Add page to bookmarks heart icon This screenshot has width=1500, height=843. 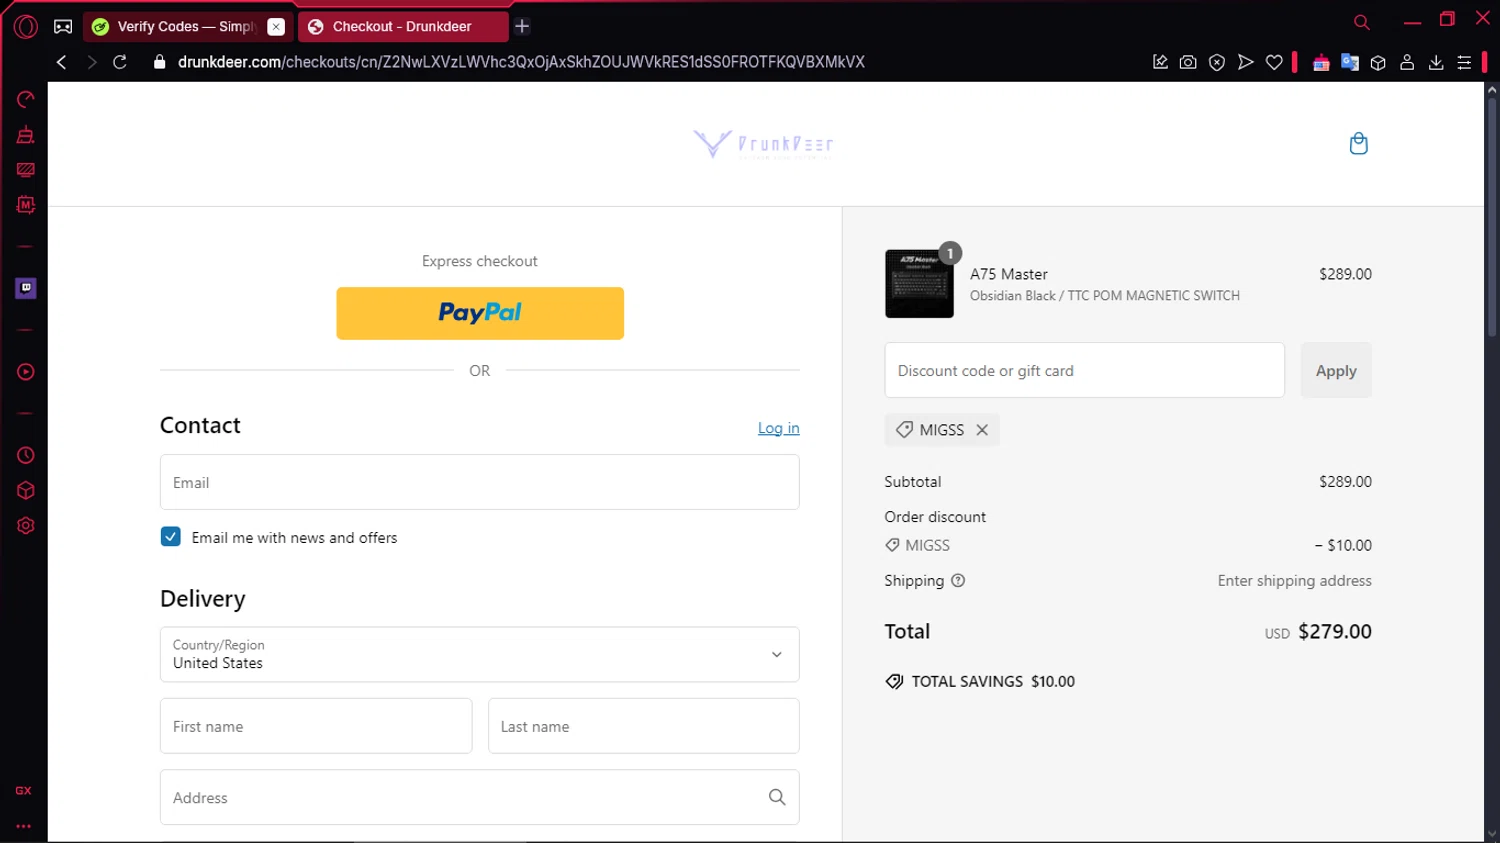pos(1274,62)
